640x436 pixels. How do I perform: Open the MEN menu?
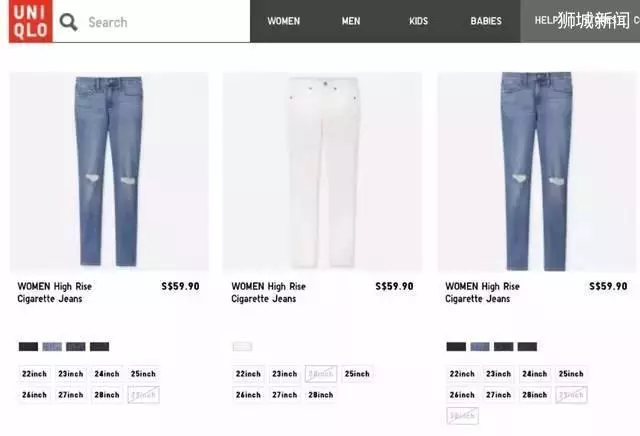(x=351, y=21)
